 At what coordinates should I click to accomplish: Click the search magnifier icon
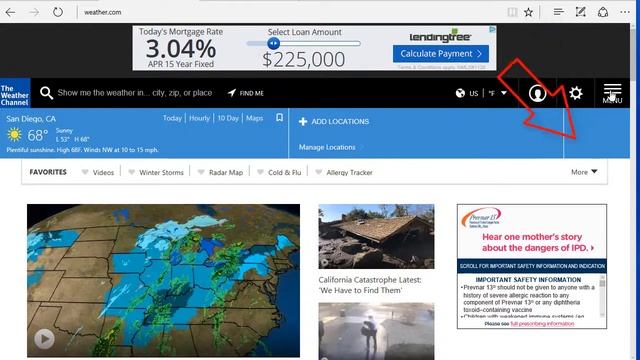pos(47,93)
